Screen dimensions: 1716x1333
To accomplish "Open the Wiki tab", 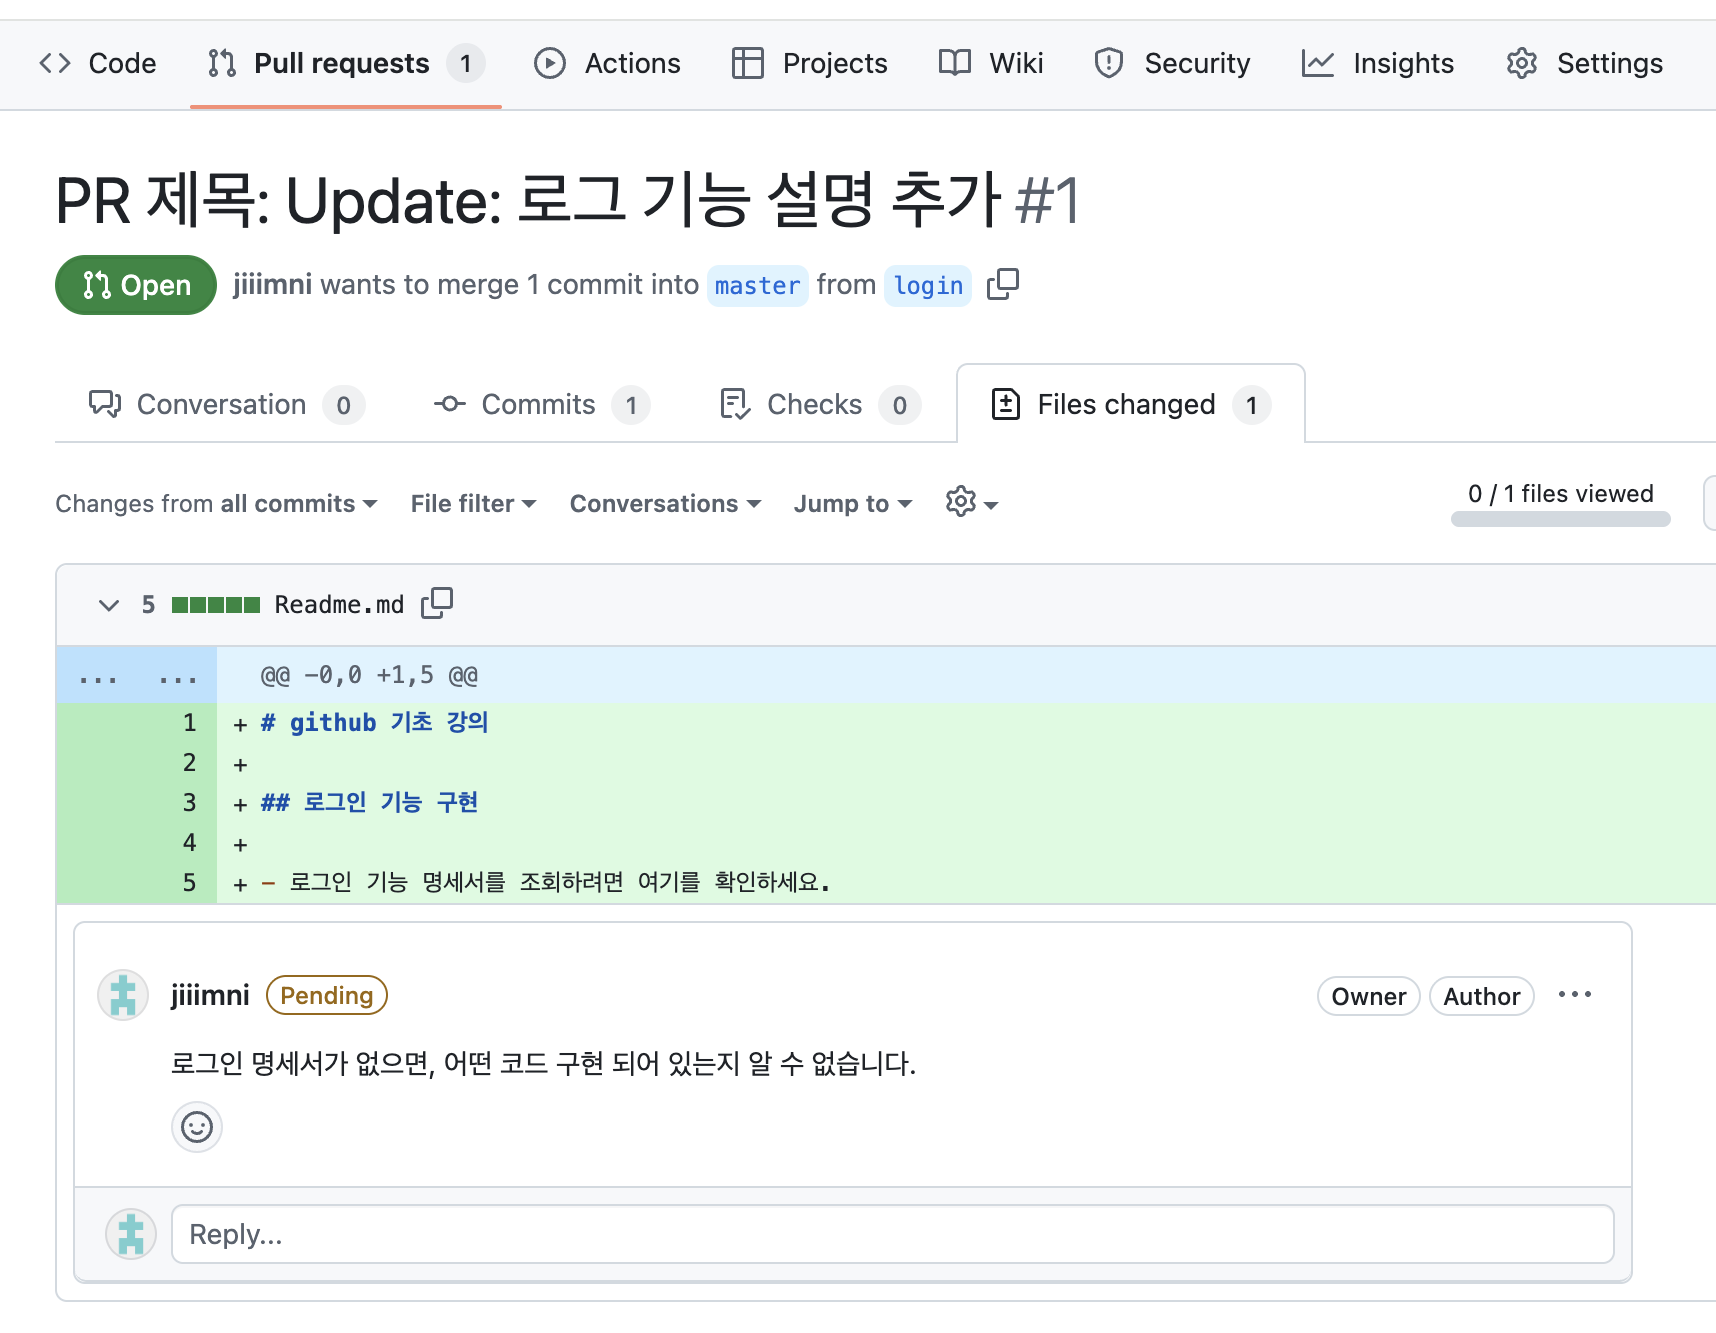I will (x=991, y=63).
